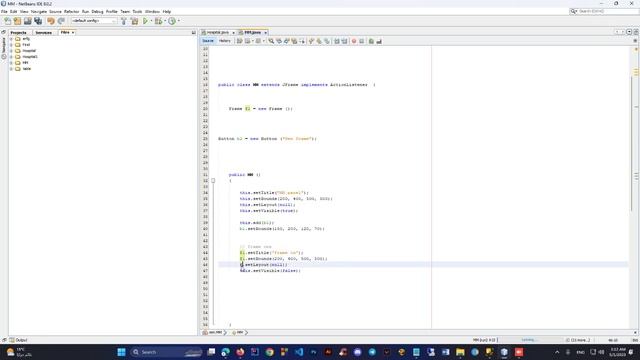
Task: Click the Find Selection magnifier icon
Action: pos(271,41)
